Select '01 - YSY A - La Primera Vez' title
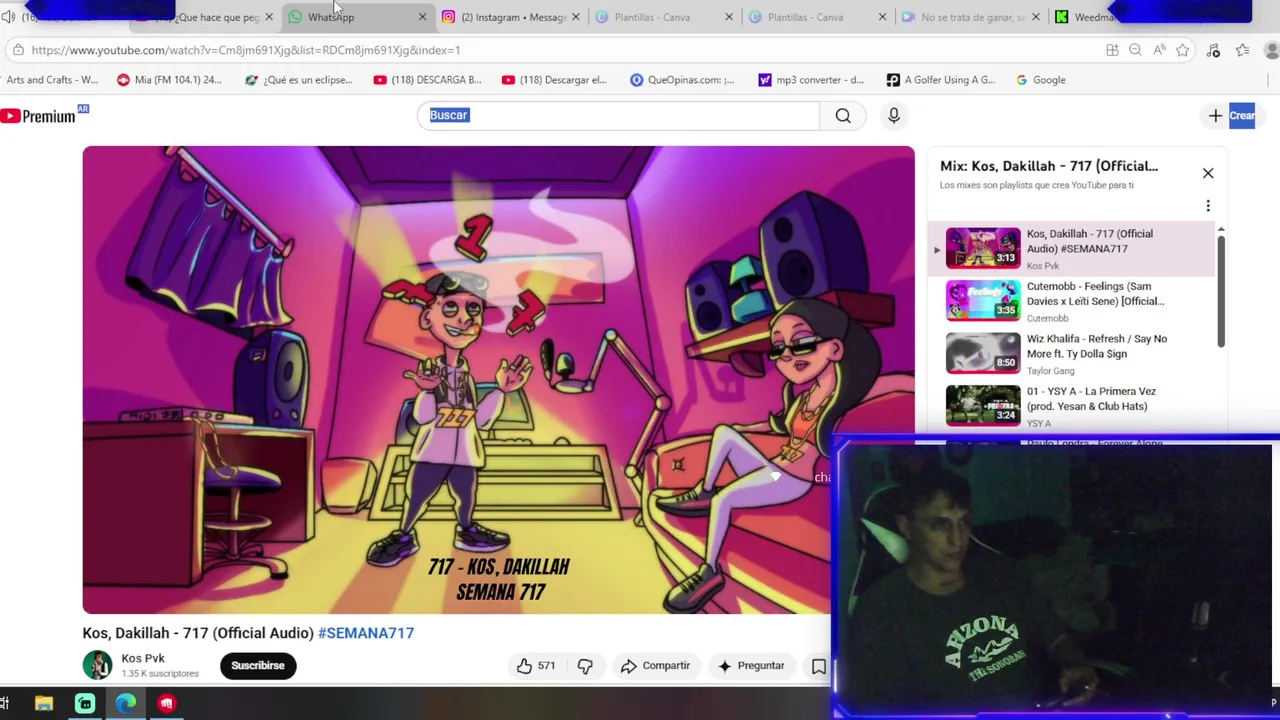The width and height of the screenshot is (1280, 720). pyautogui.click(x=1091, y=399)
